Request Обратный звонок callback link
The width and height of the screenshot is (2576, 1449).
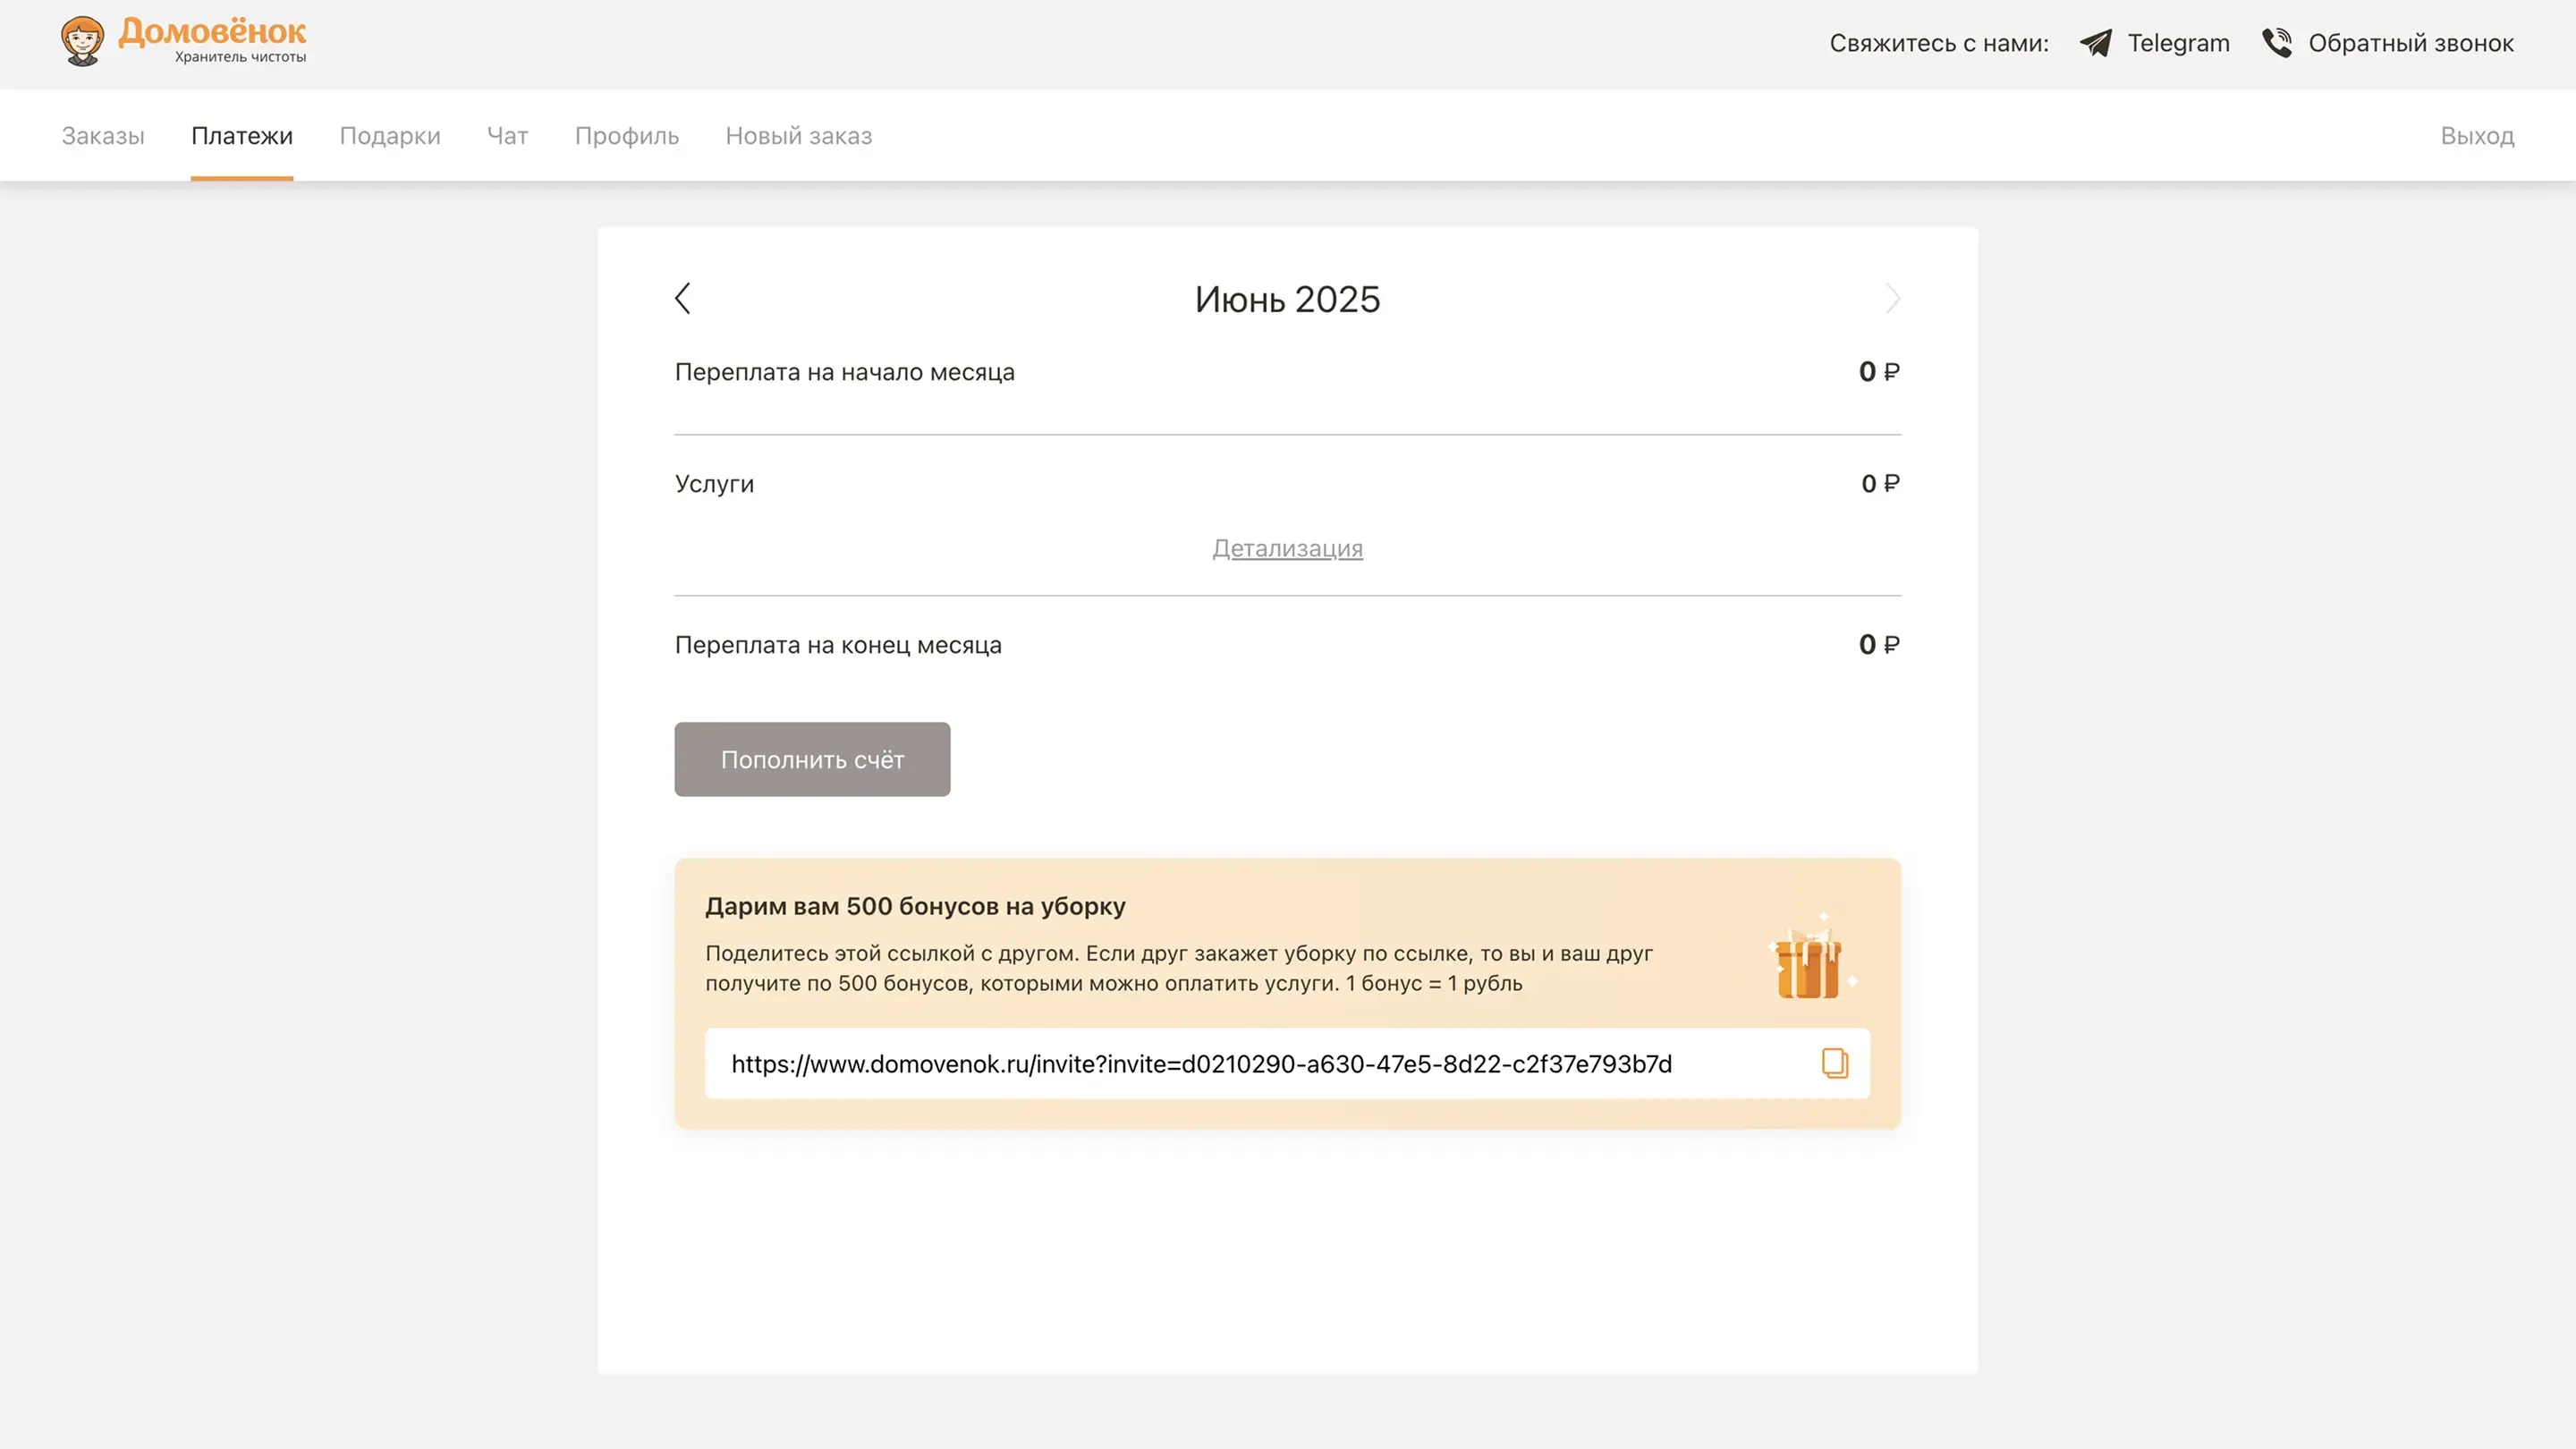click(2410, 43)
